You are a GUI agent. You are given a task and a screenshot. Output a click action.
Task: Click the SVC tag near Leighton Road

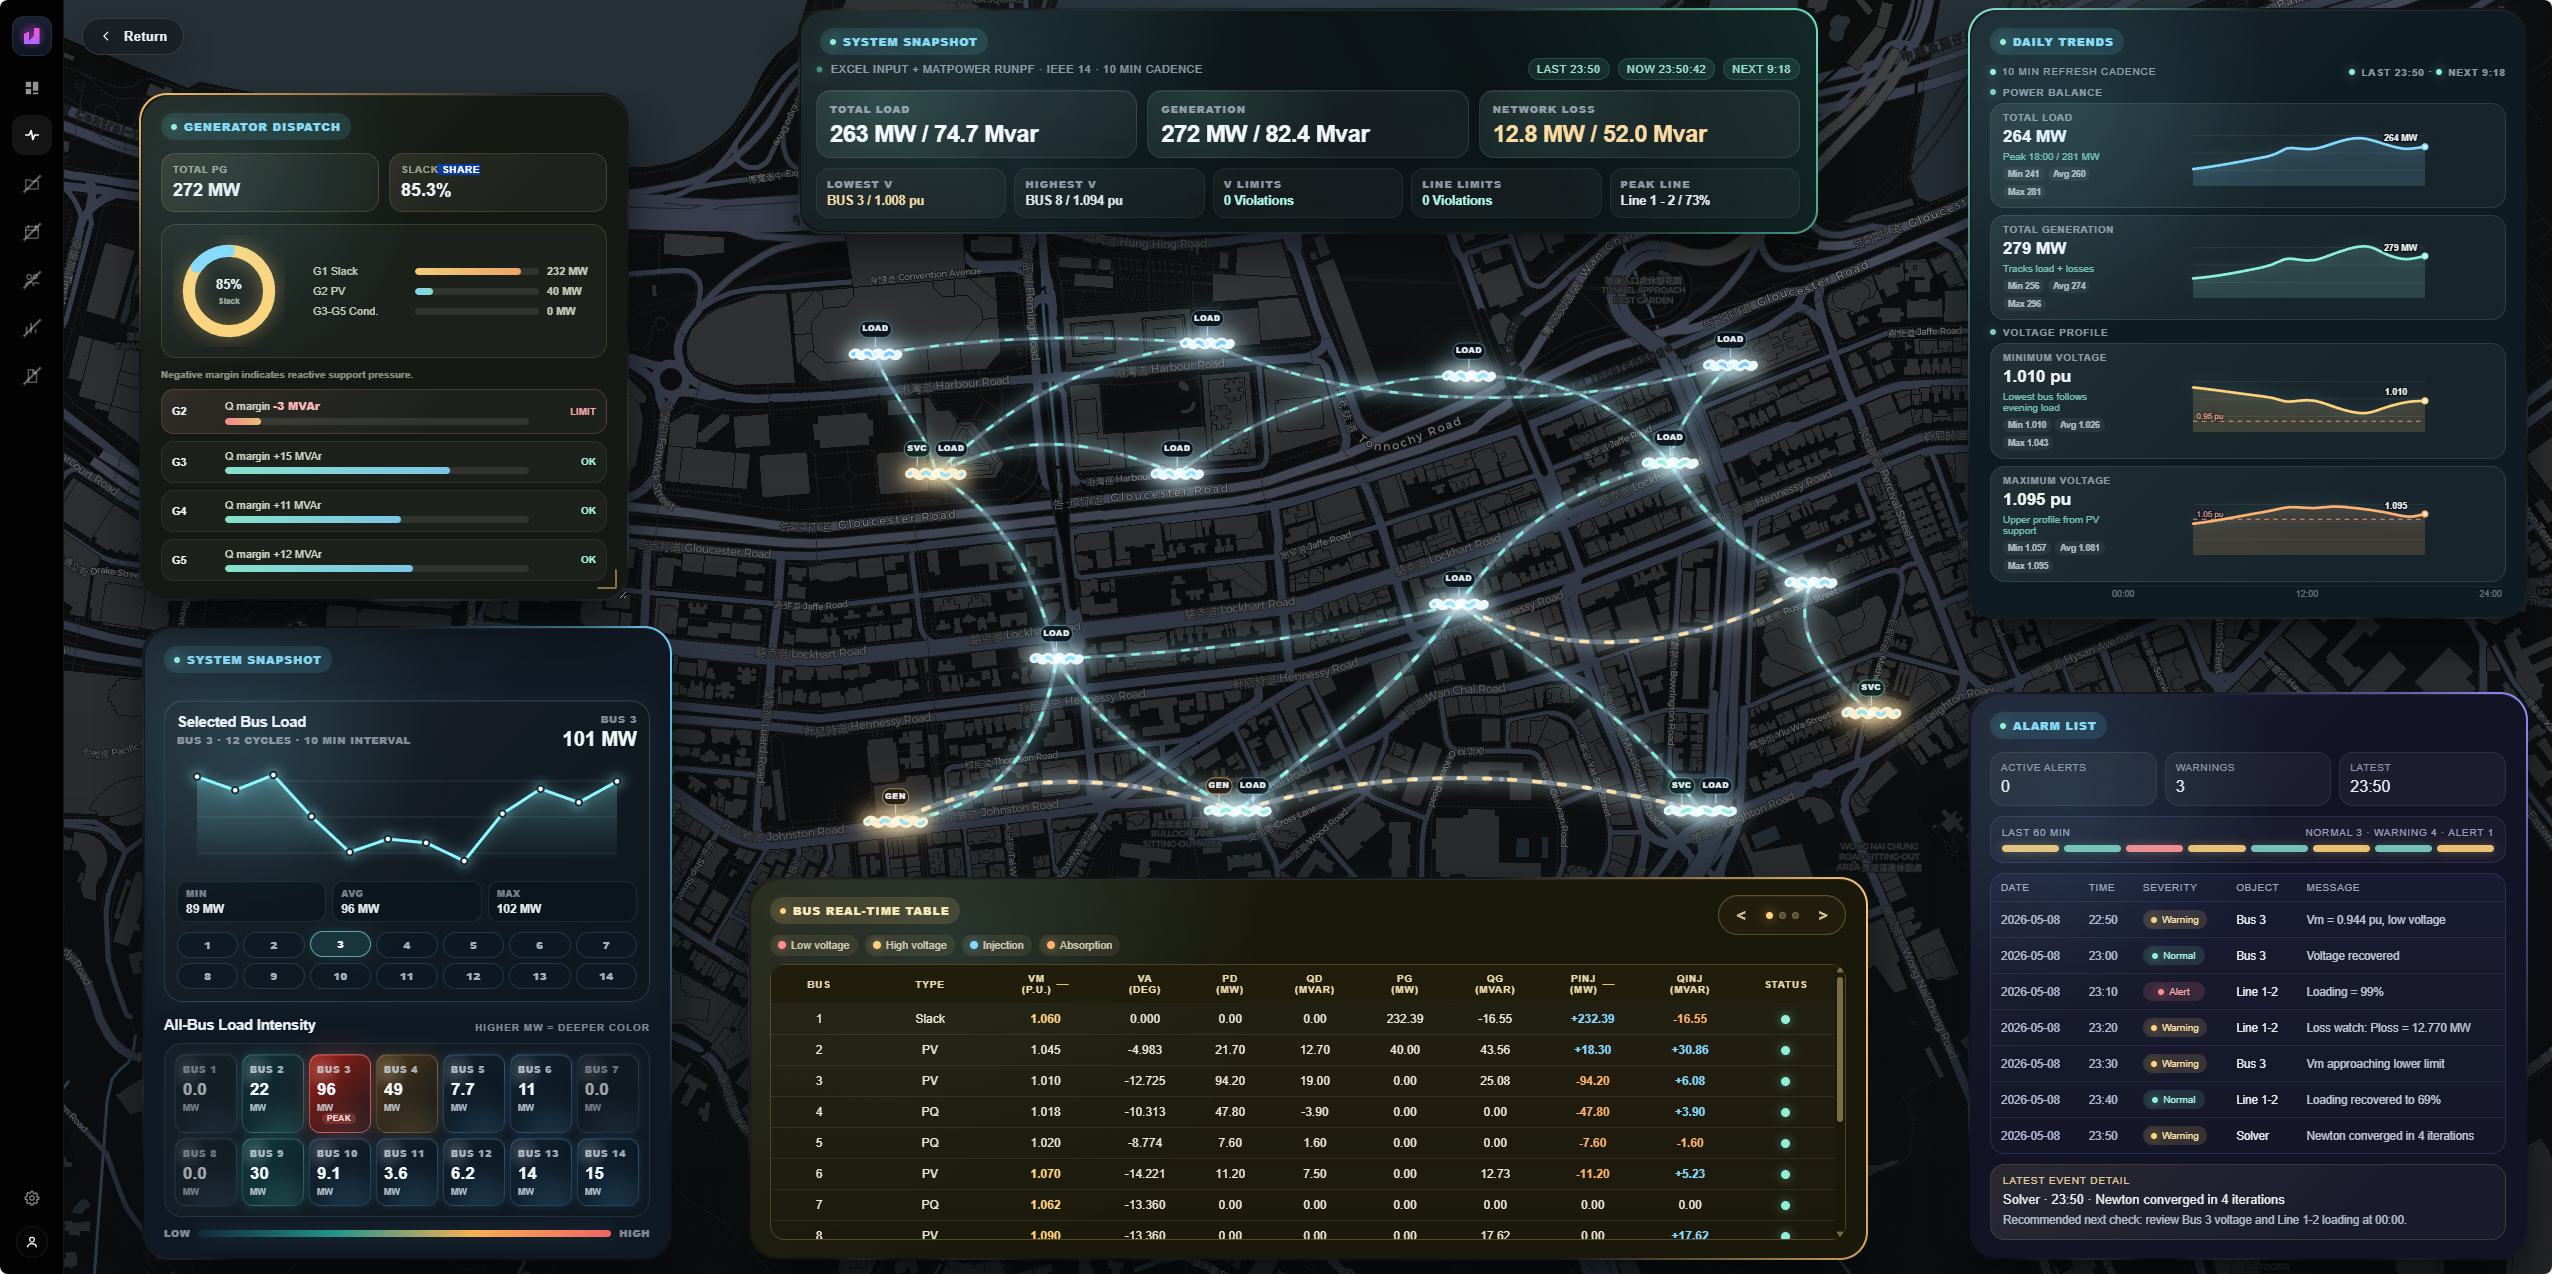(x=1870, y=688)
